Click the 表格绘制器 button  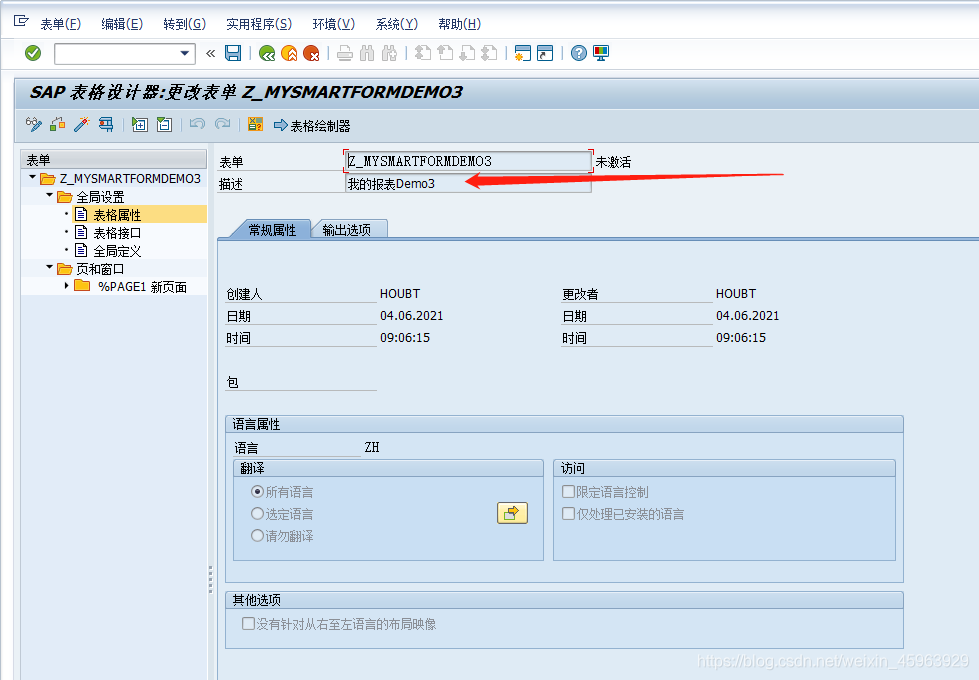(312, 126)
